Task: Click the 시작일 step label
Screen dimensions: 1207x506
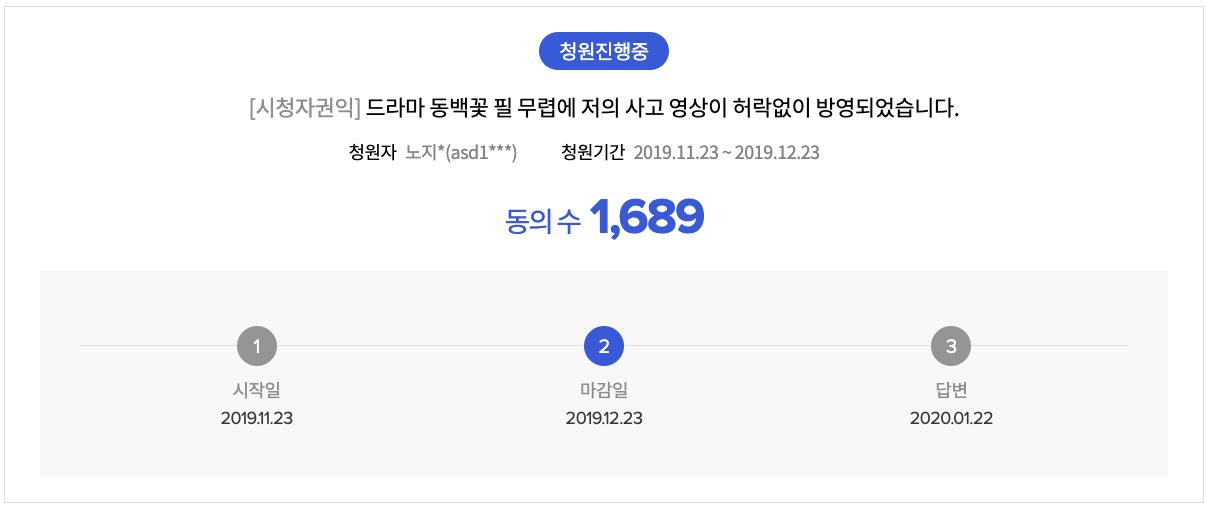Action: (x=257, y=390)
